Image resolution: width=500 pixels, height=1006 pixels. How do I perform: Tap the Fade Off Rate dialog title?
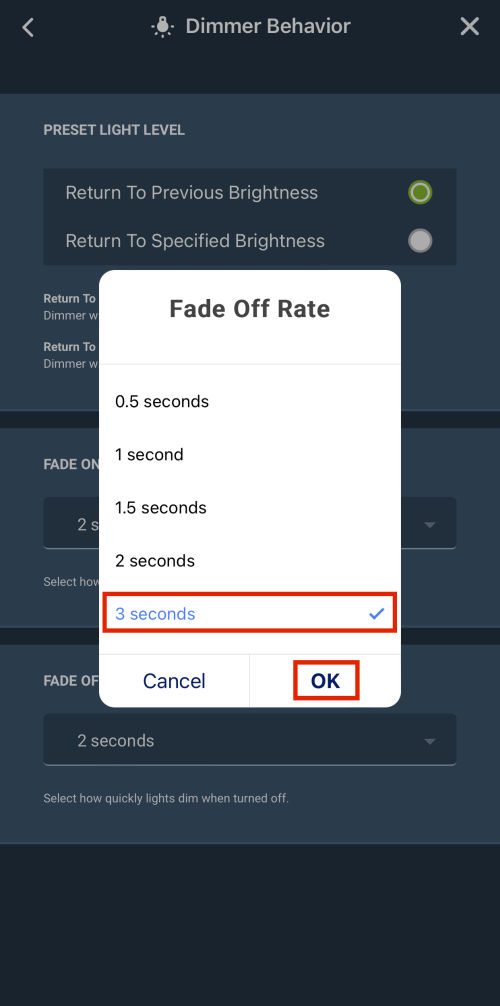(250, 309)
